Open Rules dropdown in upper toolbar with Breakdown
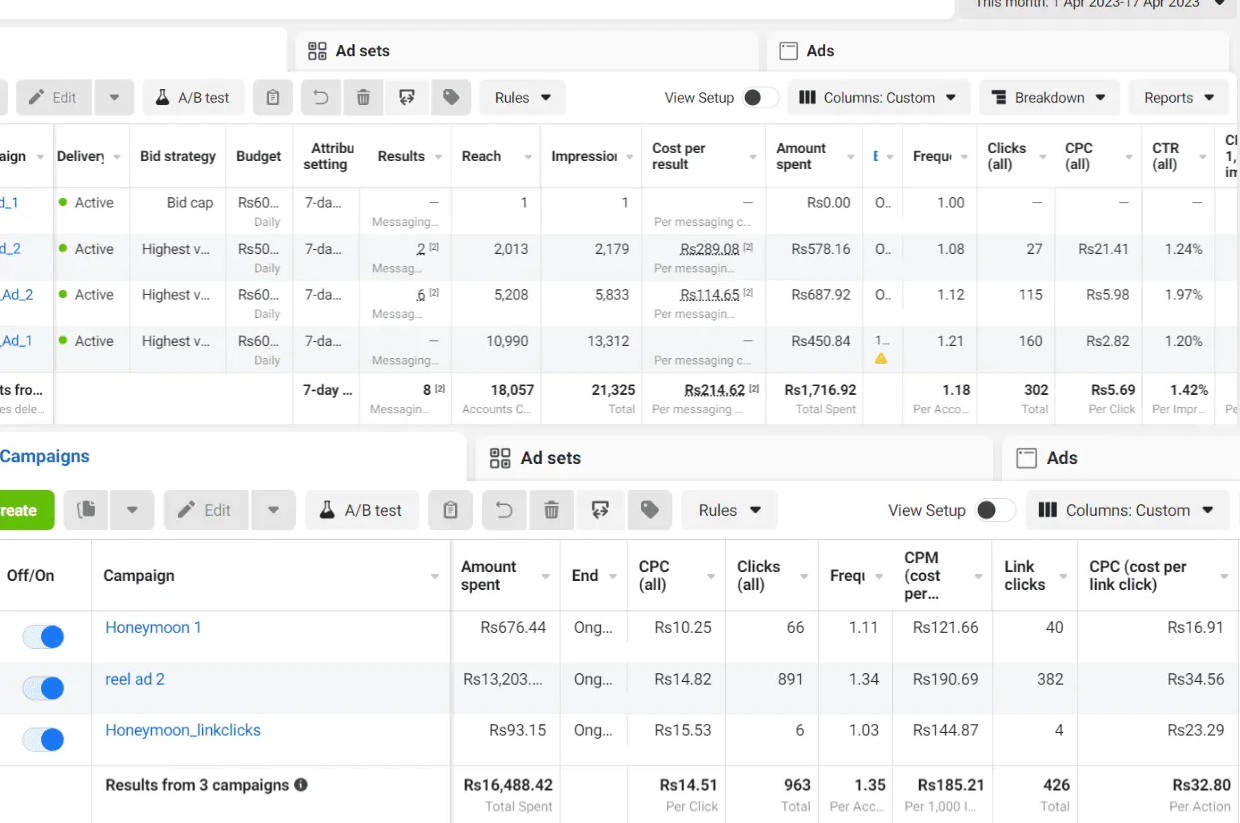 click(x=523, y=98)
